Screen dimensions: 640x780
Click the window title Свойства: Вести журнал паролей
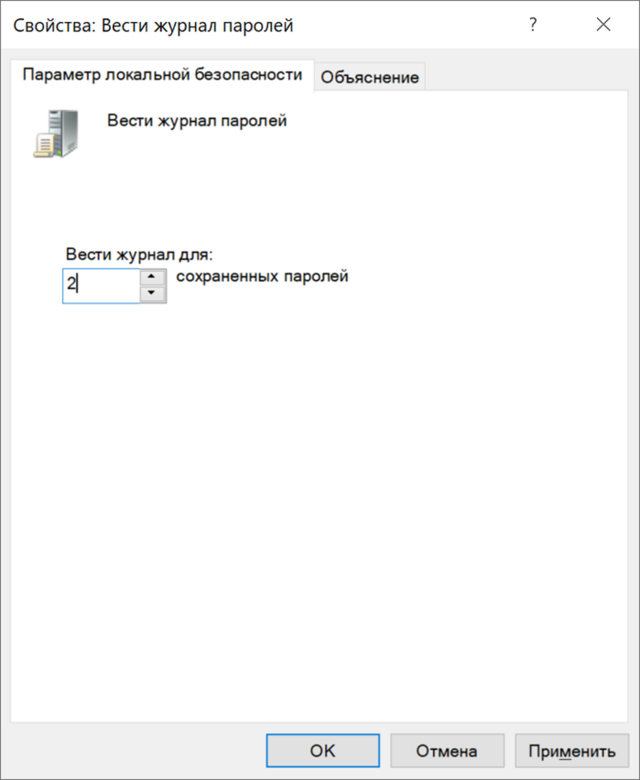[x=153, y=25]
